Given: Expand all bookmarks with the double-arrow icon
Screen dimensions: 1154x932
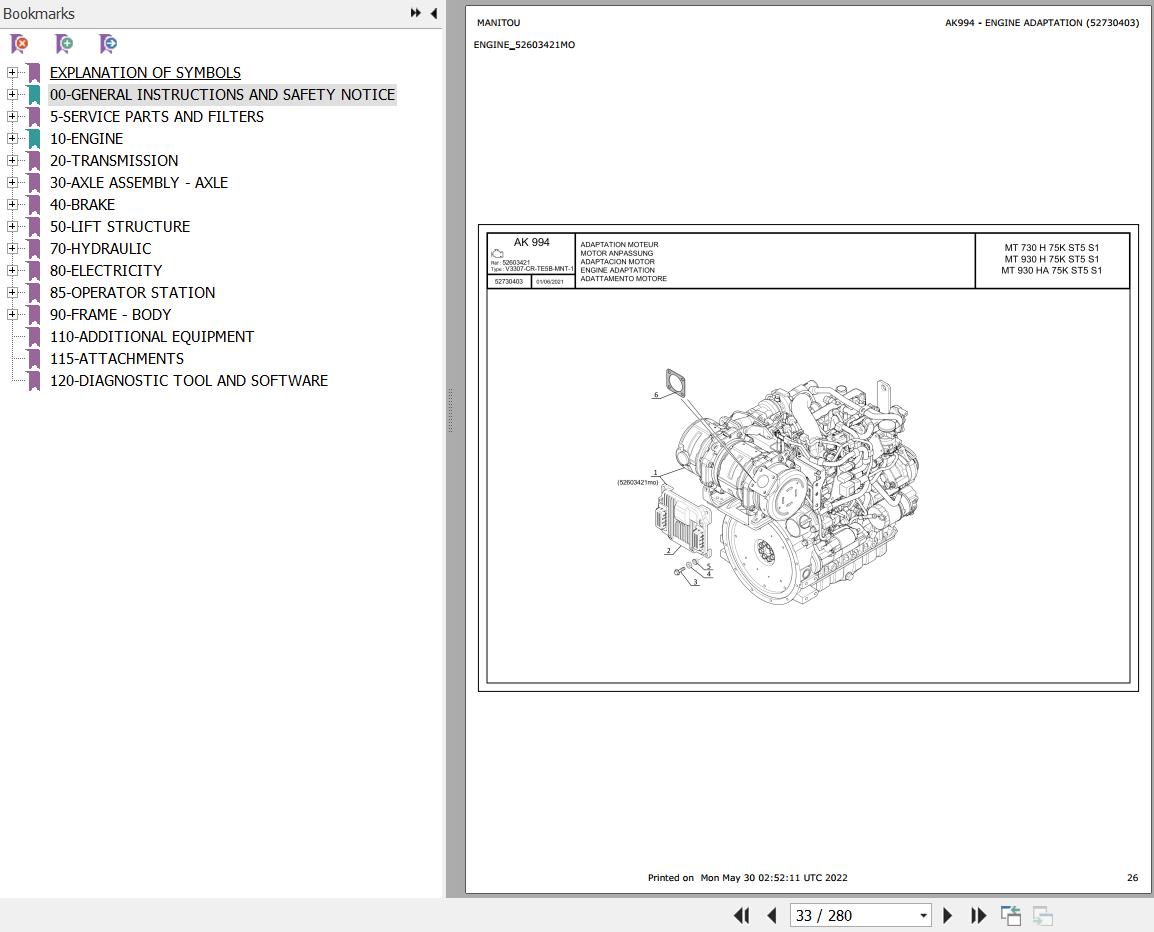Looking at the screenshot, I should click(416, 13).
